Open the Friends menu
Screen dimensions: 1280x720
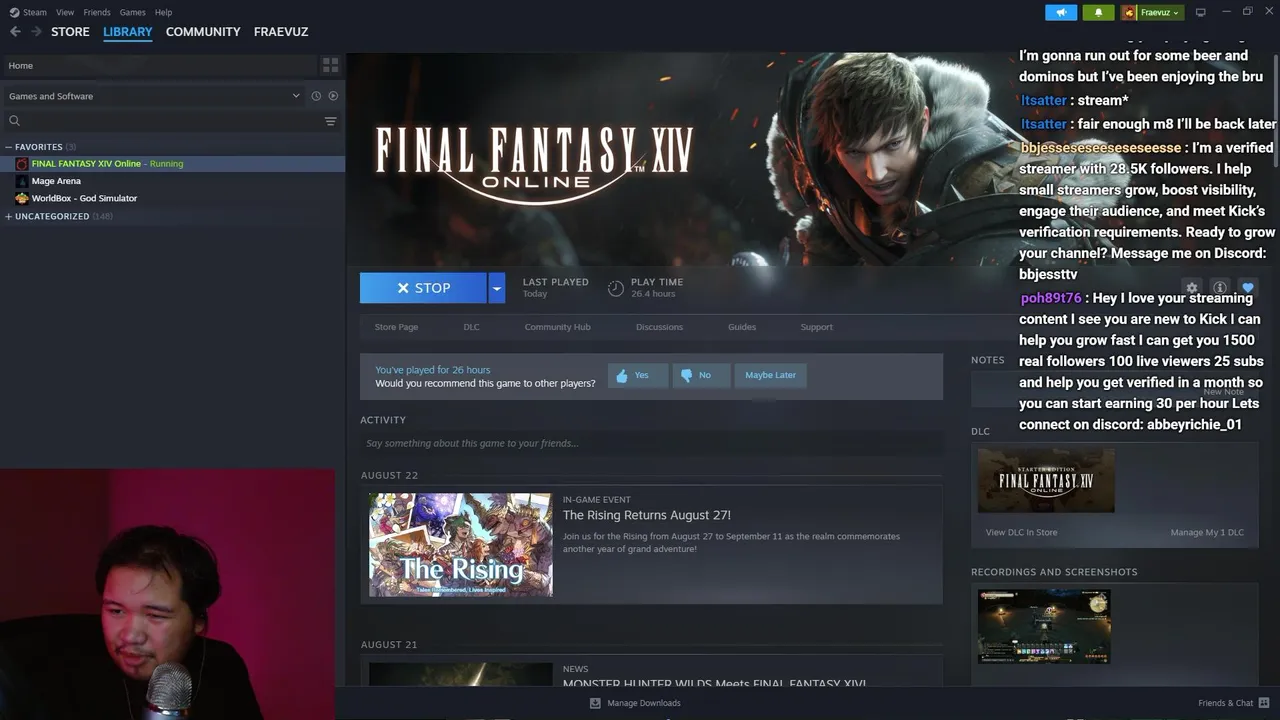coord(97,12)
